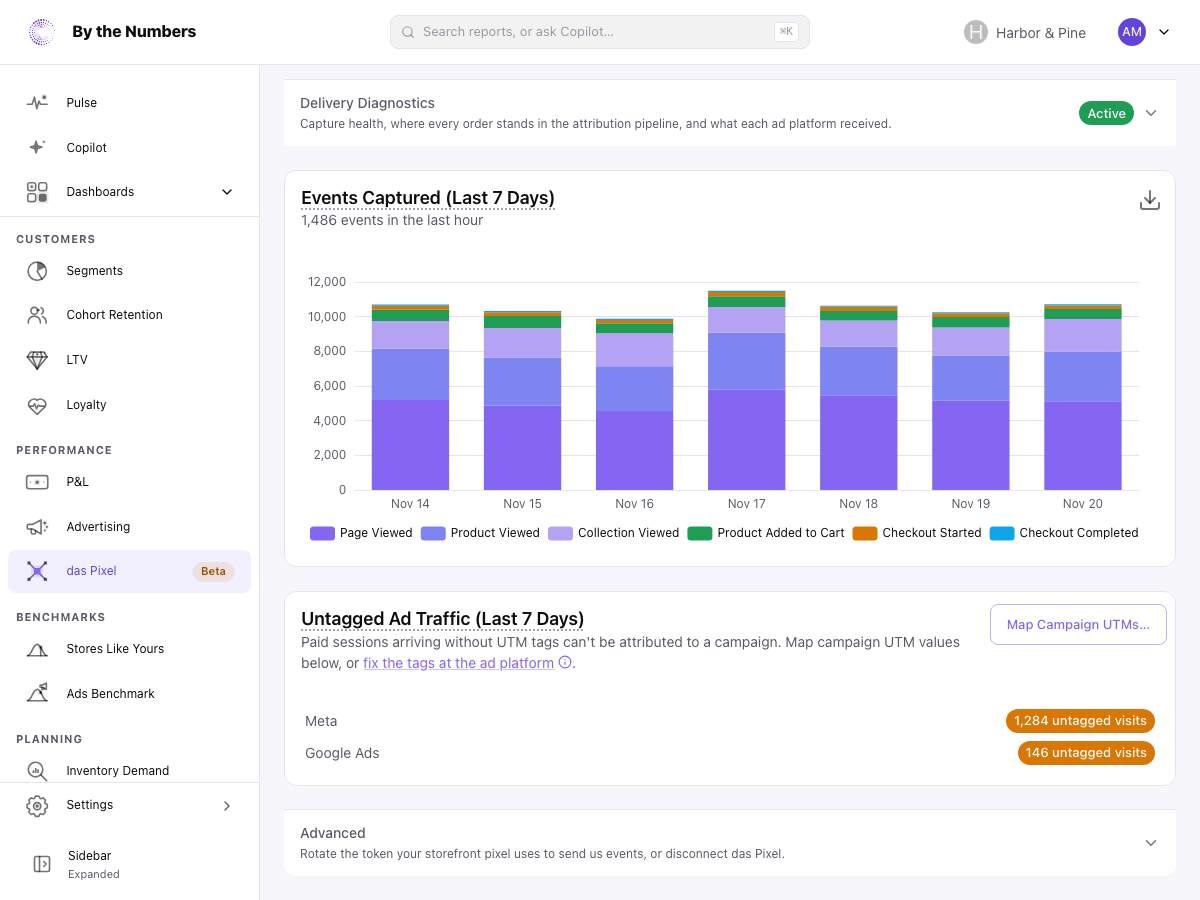Click the das Pixel node icon
Image resolution: width=1200 pixels, height=900 pixels.
(37, 571)
